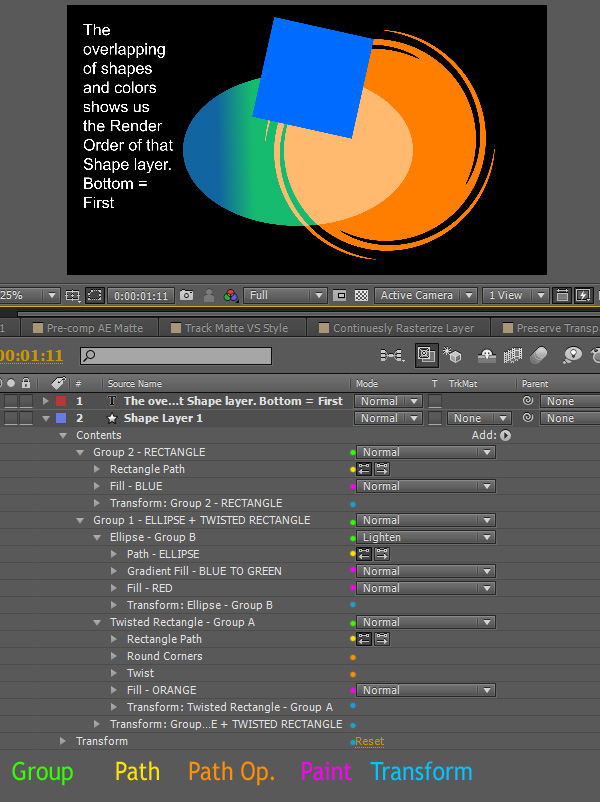Click the blue label color swatch of Shape Layer 1
This screenshot has width=600, height=802.
point(60,418)
